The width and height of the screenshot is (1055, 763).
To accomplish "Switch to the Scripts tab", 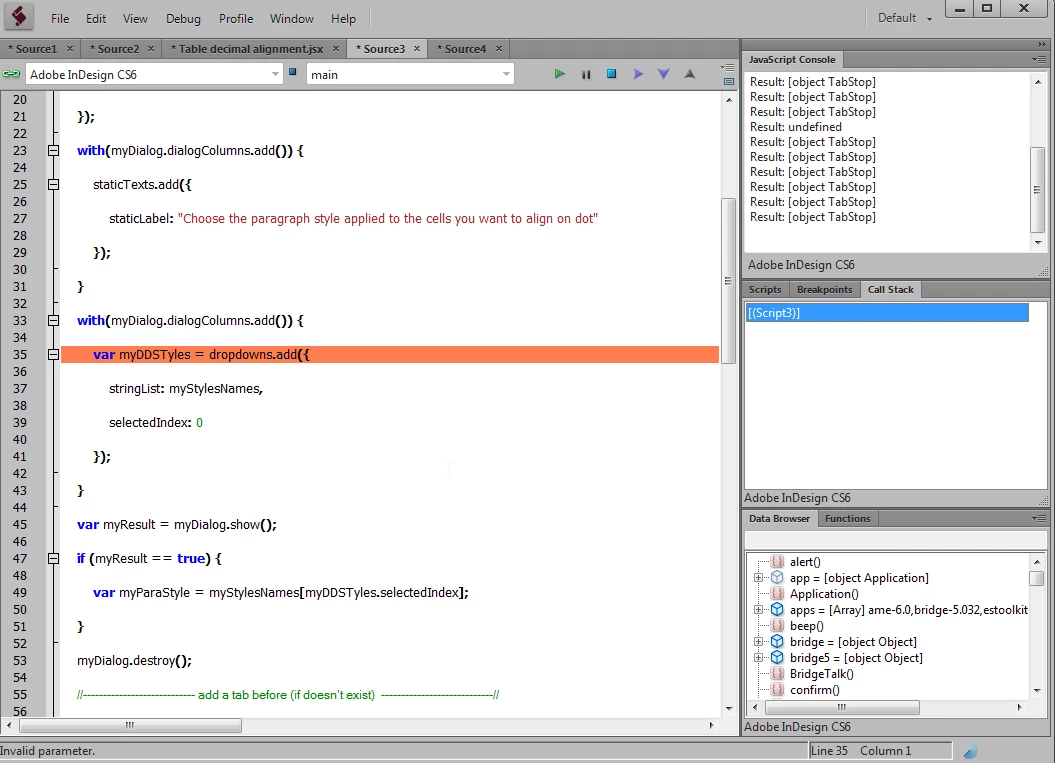I will click(765, 289).
